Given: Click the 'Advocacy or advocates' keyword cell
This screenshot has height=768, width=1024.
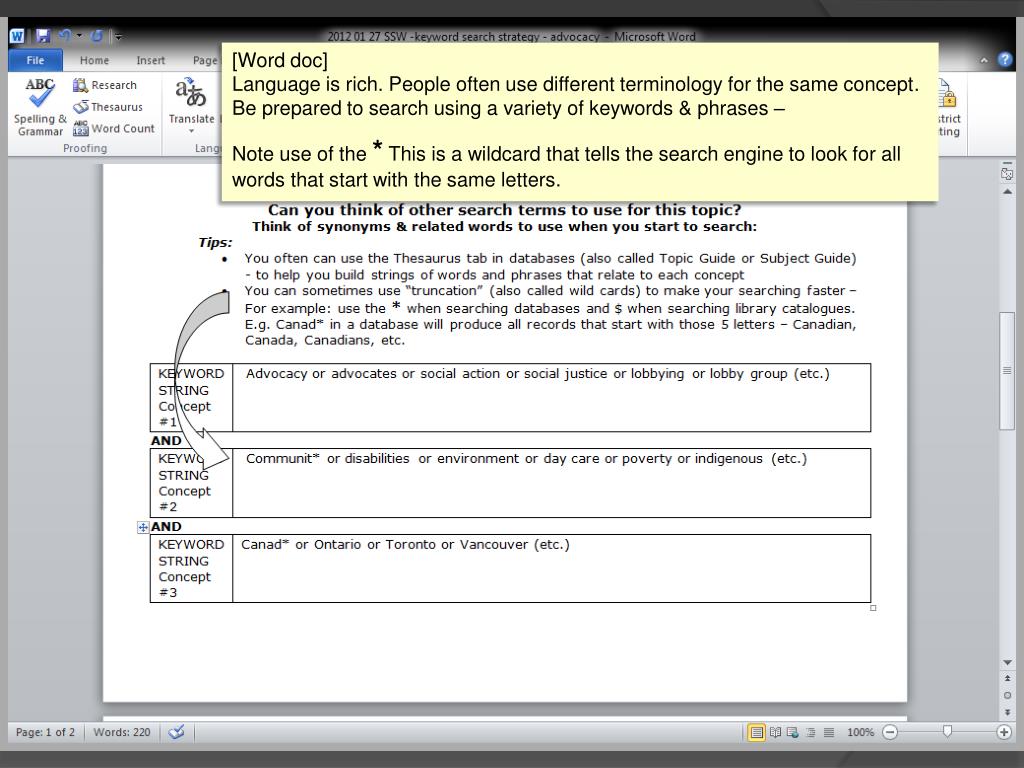Looking at the screenshot, I should pyautogui.click(x=552, y=398).
